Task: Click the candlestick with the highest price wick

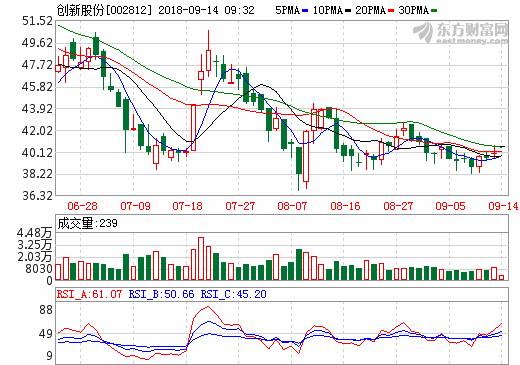Action: coord(208,53)
